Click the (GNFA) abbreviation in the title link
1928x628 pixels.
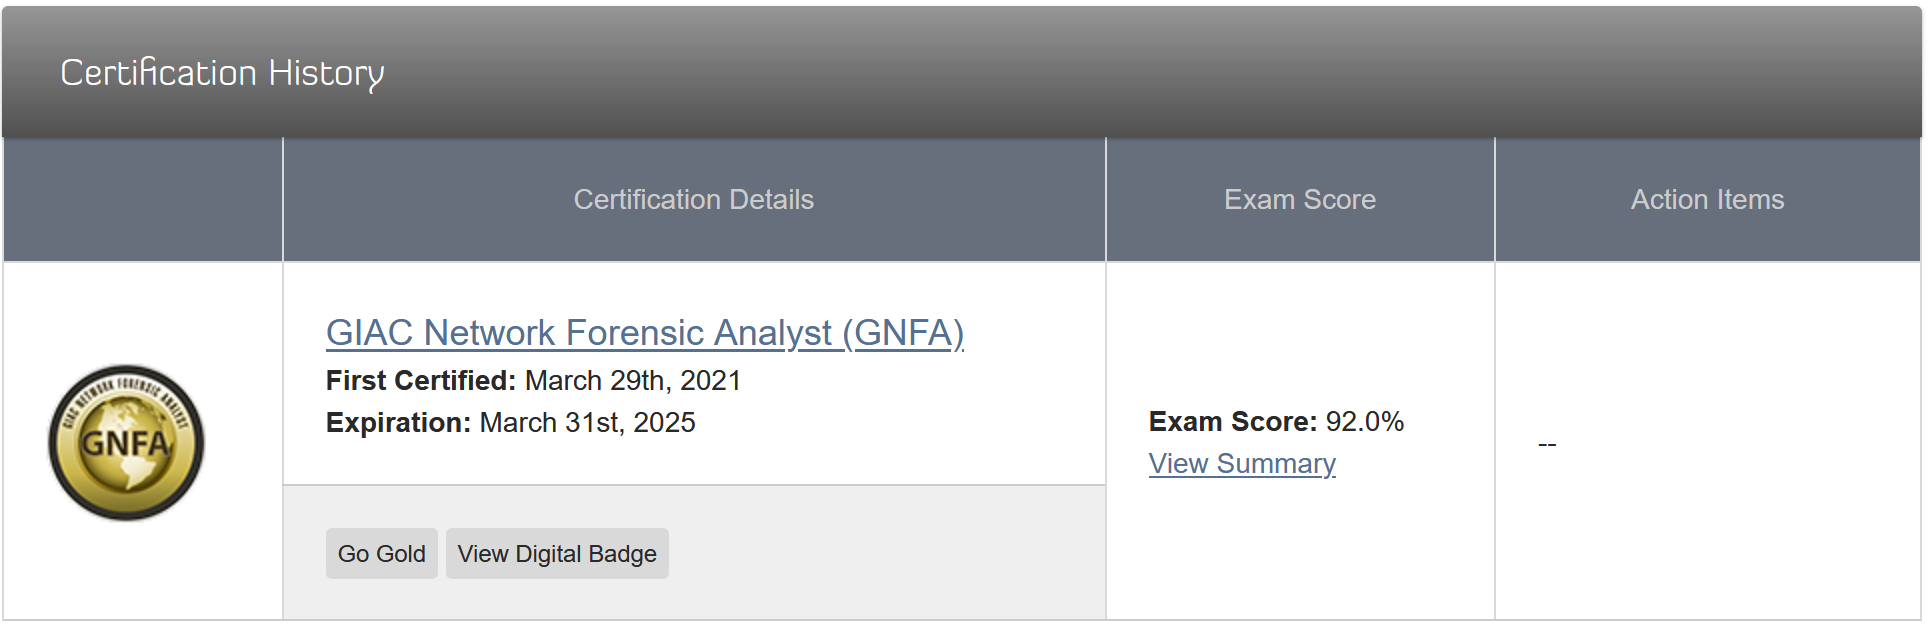[x=904, y=333]
